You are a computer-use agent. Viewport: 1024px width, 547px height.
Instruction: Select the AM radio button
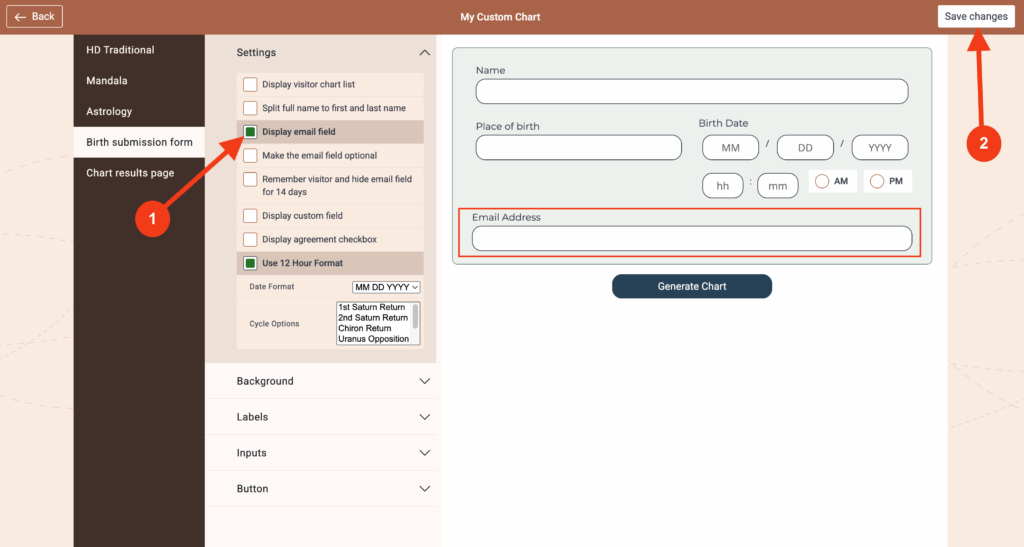pos(822,182)
